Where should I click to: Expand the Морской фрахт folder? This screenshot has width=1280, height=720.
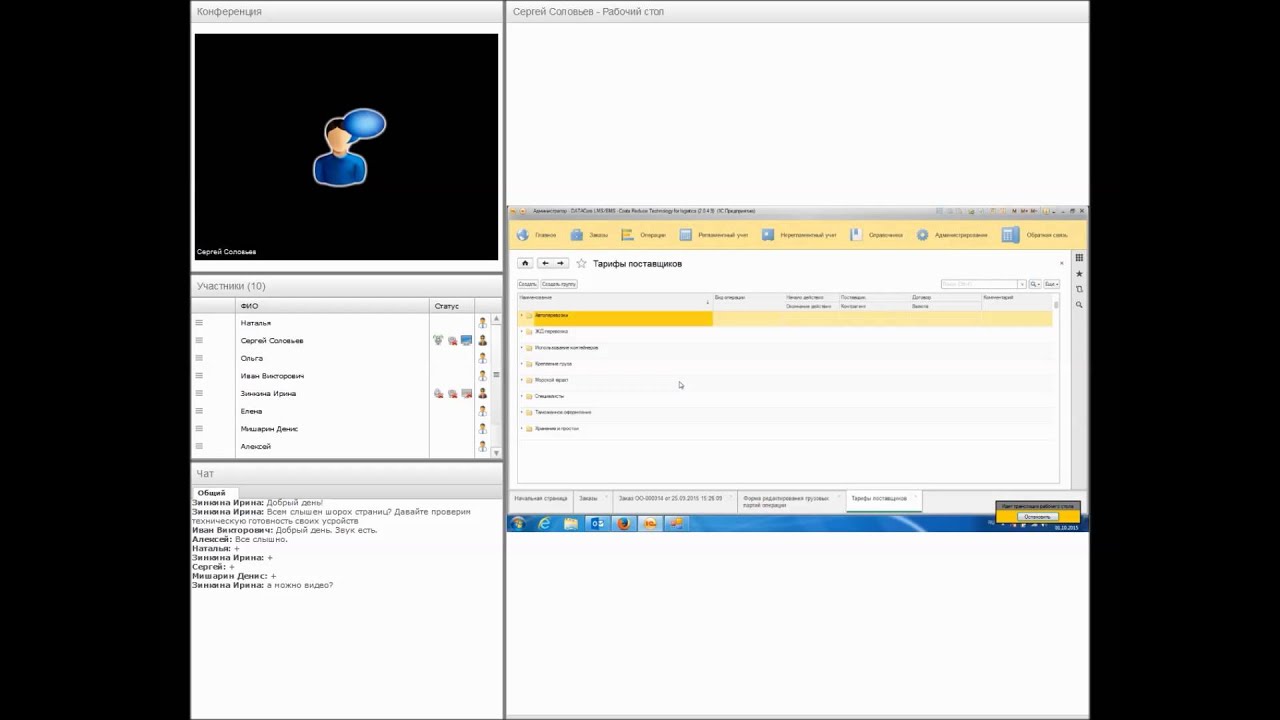pos(521,380)
